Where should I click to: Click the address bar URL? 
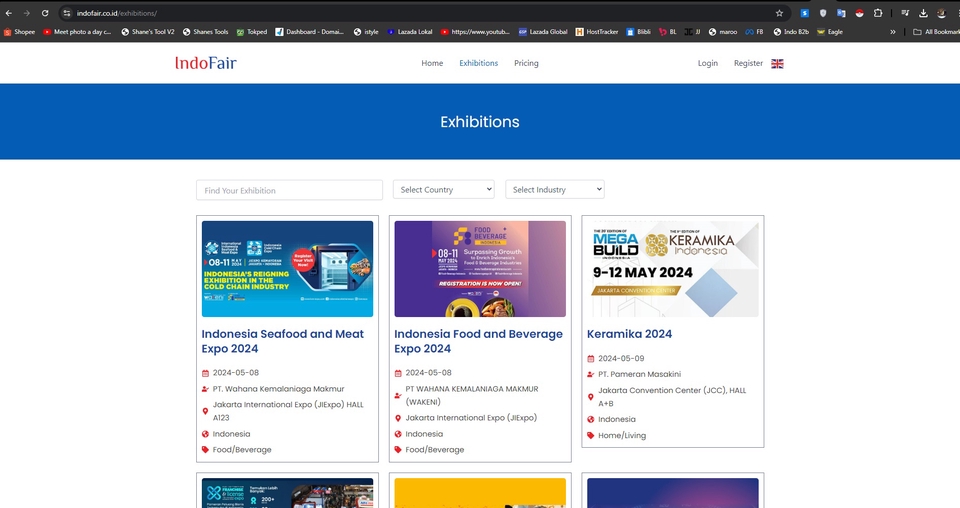pyautogui.click(x=117, y=13)
